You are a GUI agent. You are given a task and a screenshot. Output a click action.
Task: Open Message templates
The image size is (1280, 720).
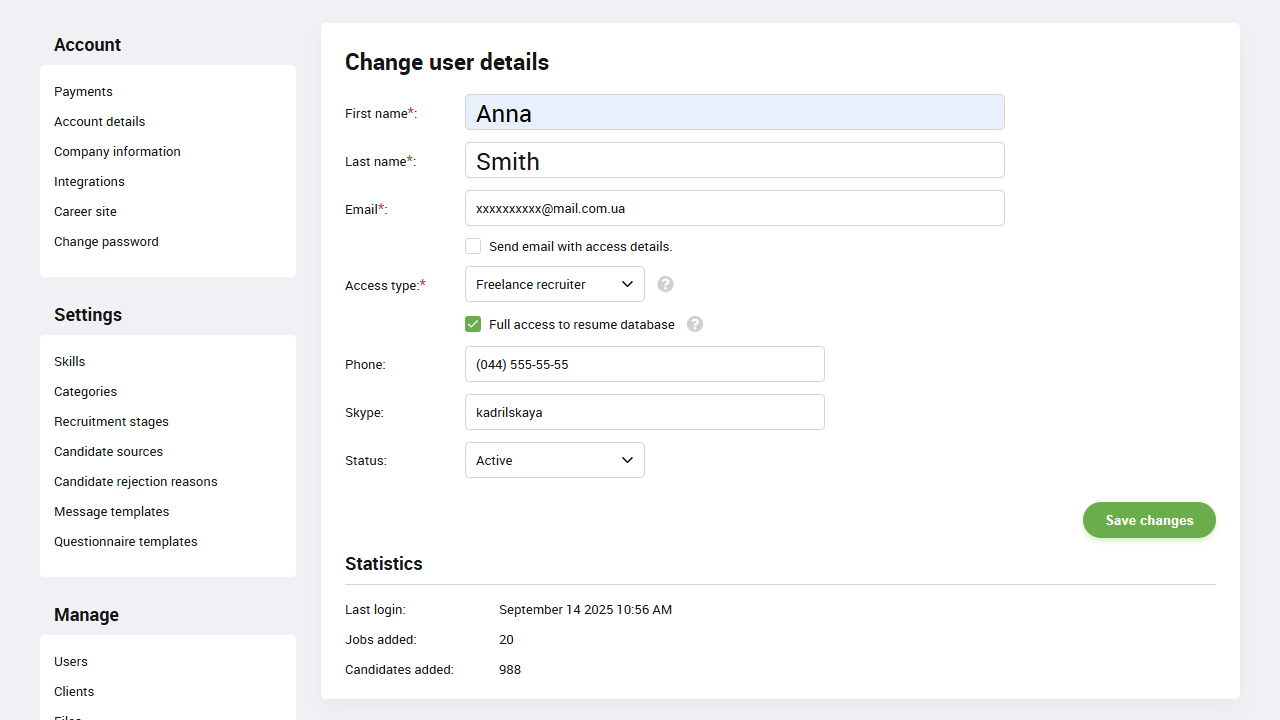pyautogui.click(x=111, y=511)
